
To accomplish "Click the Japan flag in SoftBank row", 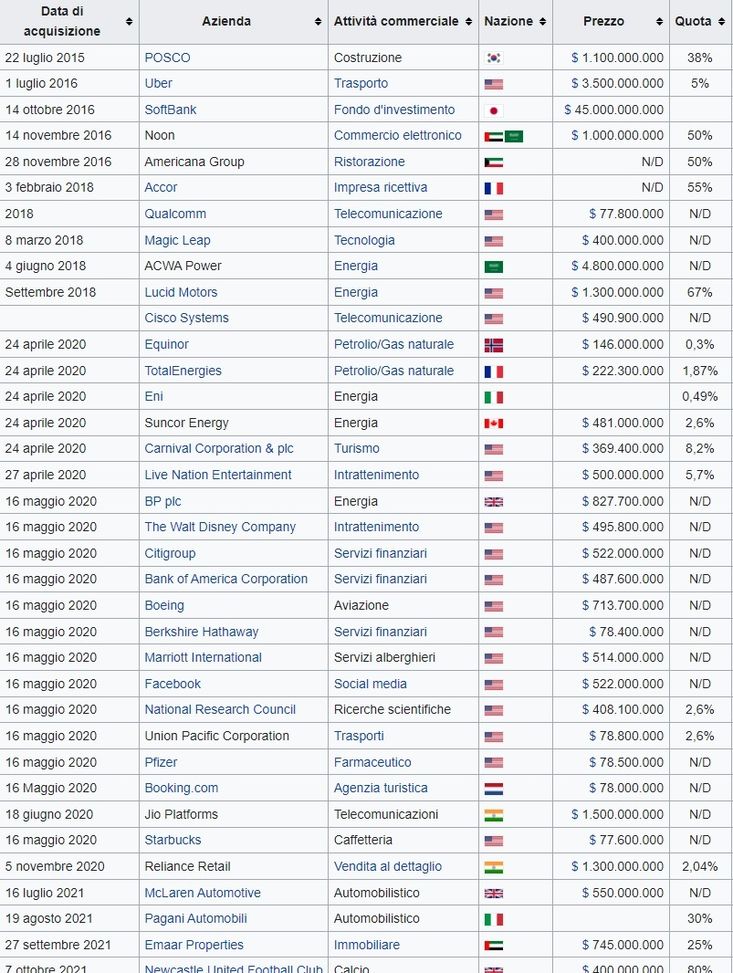I will coord(493,110).
